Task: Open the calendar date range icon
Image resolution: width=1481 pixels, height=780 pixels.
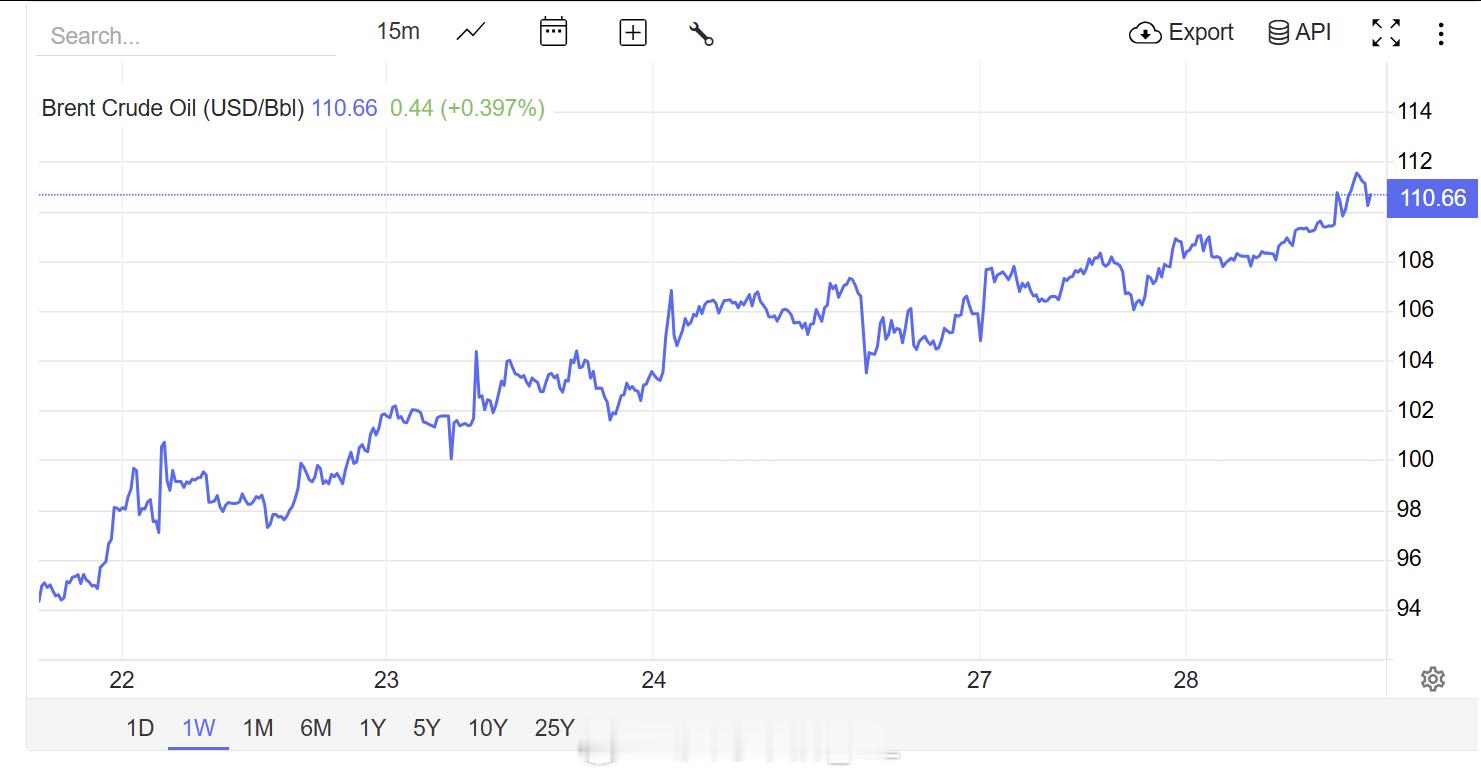Action: pyautogui.click(x=553, y=32)
